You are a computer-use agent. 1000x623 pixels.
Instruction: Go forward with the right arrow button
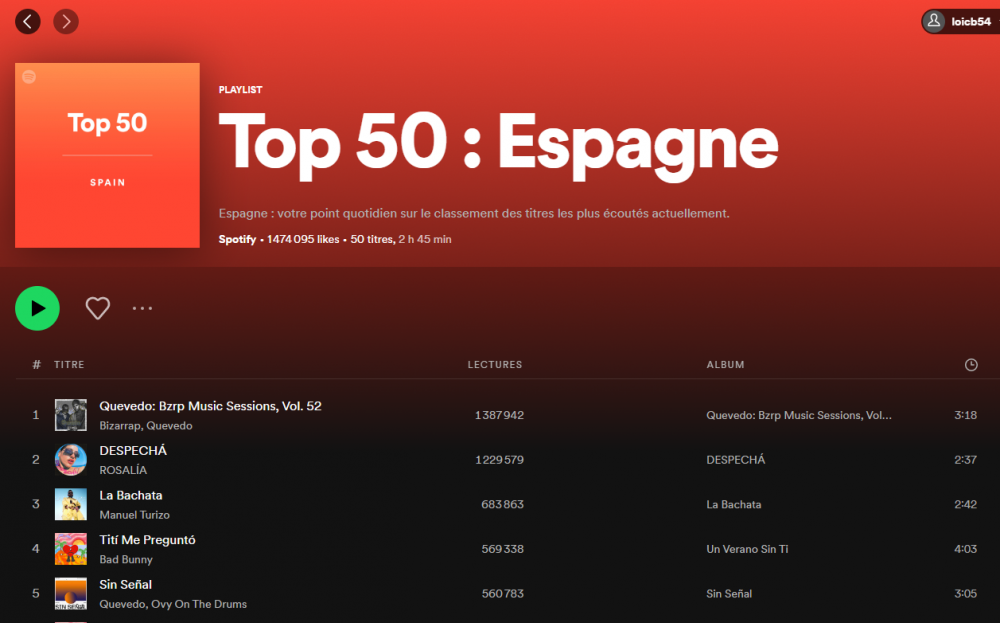(x=66, y=22)
